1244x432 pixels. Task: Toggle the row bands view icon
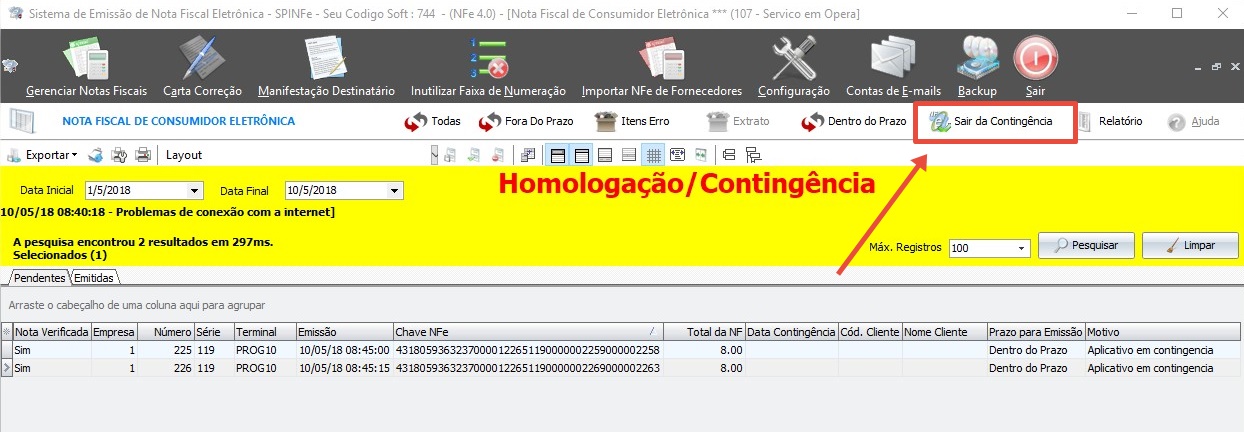629,155
